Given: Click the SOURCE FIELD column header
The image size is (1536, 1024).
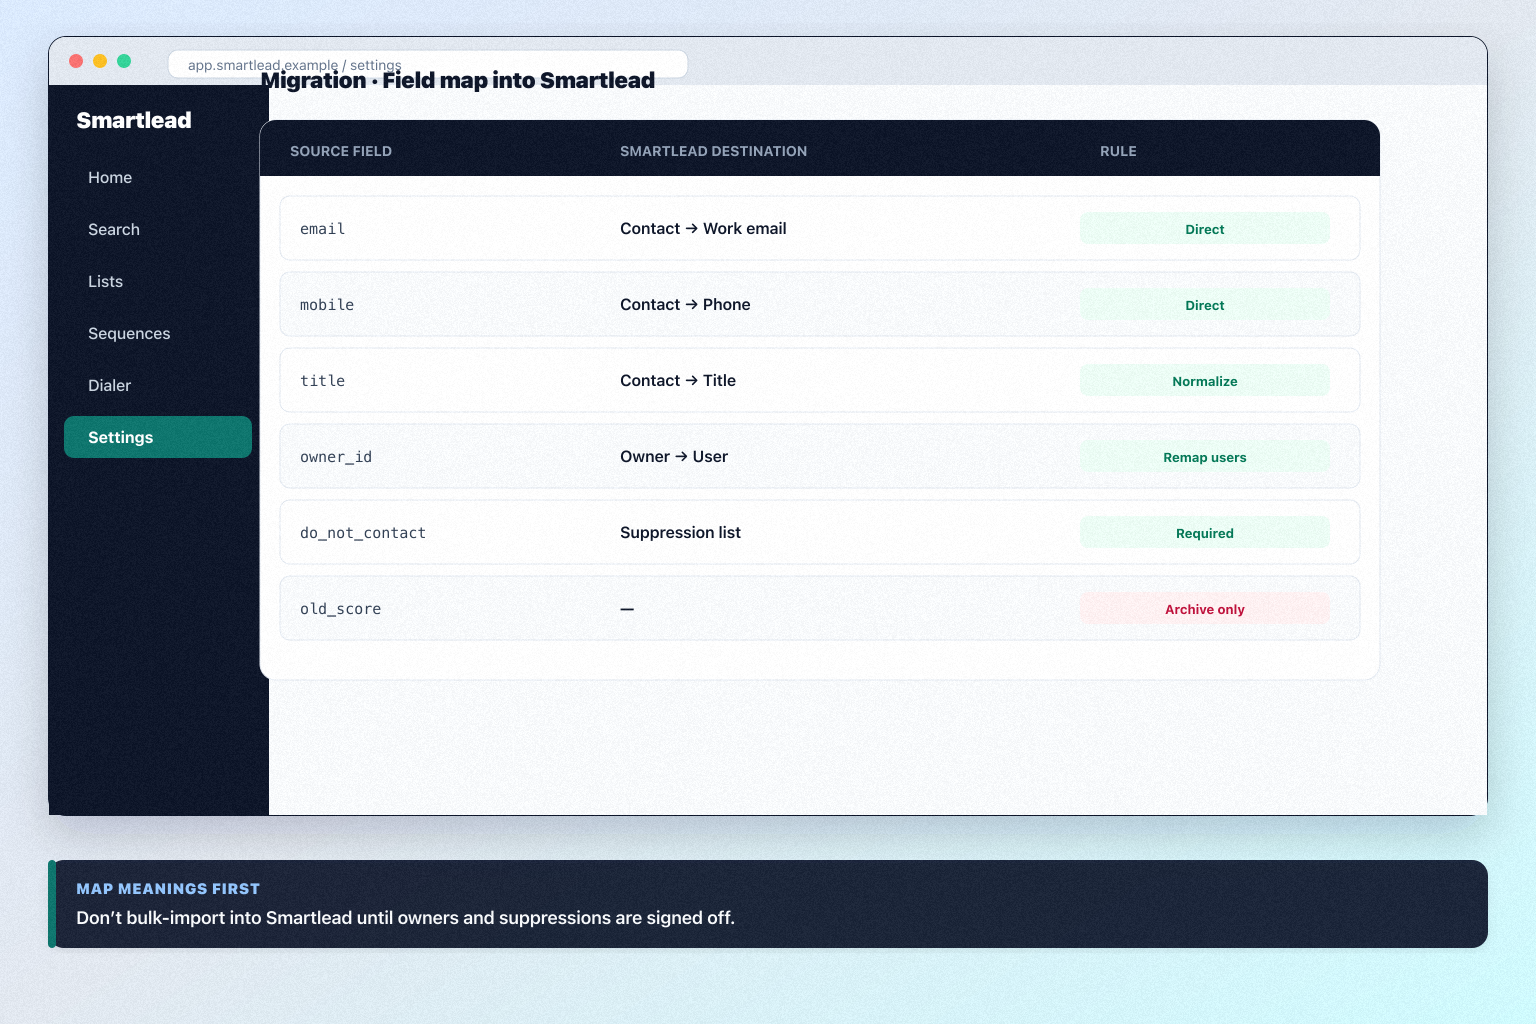Looking at the screenshot, I should click(341, 151).
